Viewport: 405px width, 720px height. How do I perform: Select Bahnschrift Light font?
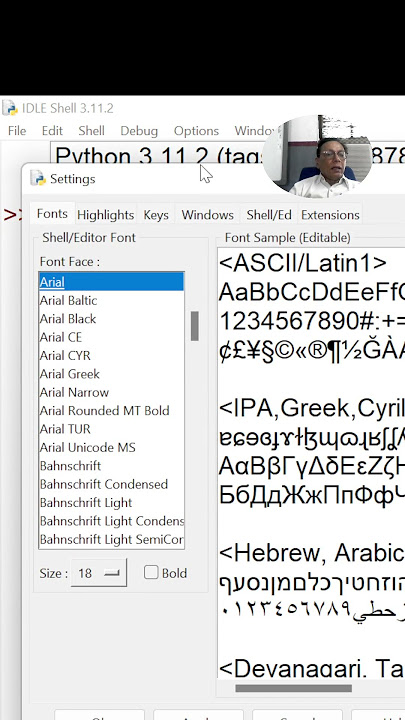tap(112, 502)
